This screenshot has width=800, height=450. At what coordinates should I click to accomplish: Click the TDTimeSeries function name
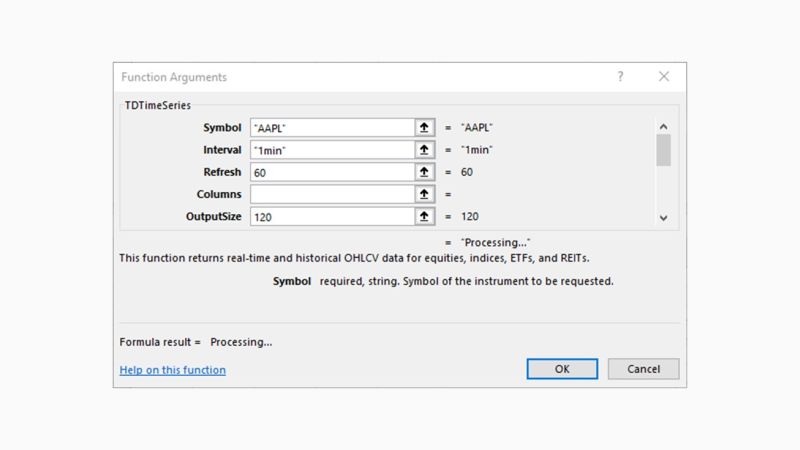coord(158,105)
